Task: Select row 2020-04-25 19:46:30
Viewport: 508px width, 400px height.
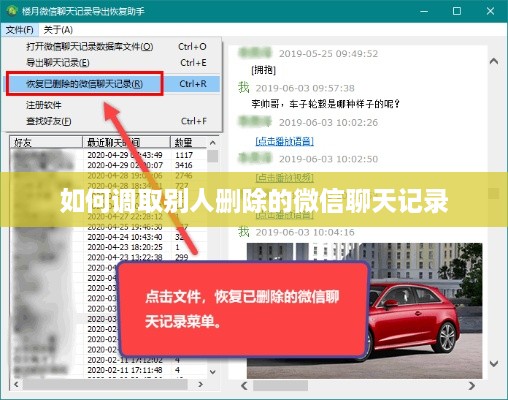Action: point(108,227)
